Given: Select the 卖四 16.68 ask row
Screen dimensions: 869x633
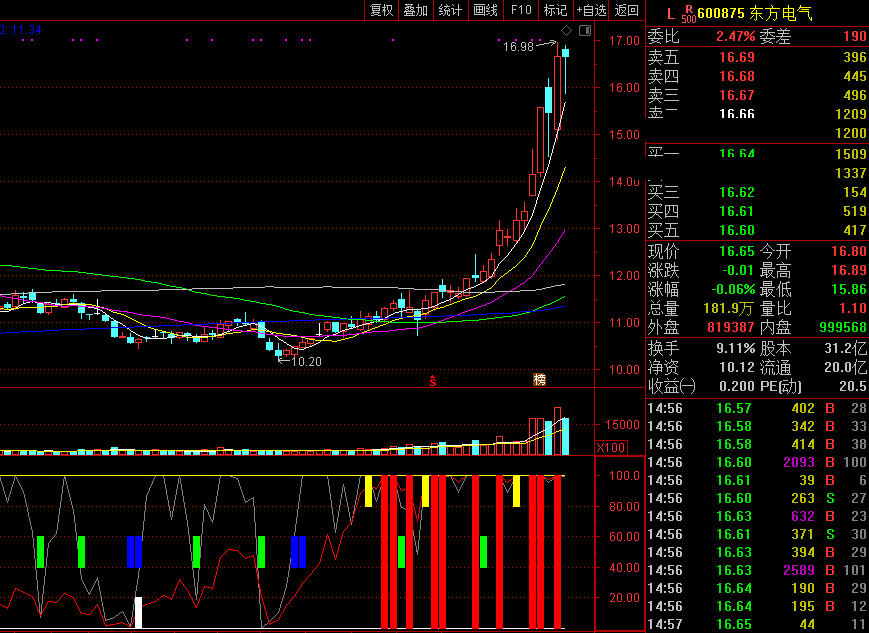Looking at the screenshot, I should [x=757, y=76].
